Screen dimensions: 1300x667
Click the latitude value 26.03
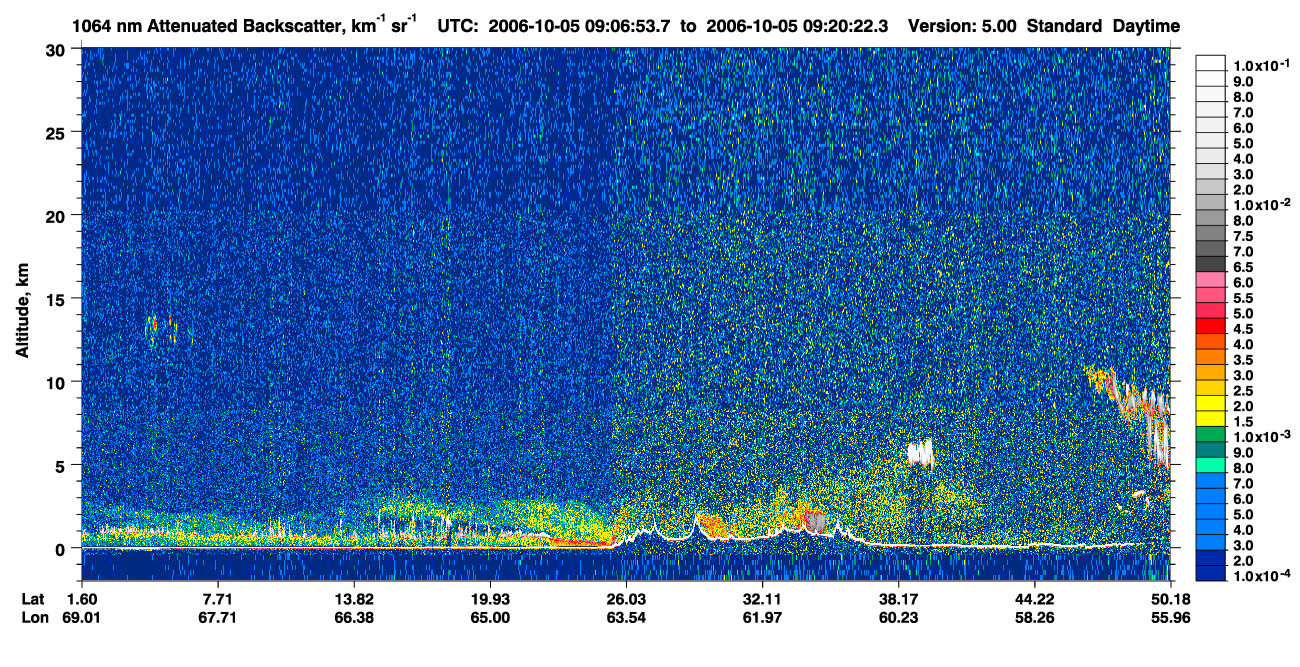pyautogui.click(x=625, y=599)
